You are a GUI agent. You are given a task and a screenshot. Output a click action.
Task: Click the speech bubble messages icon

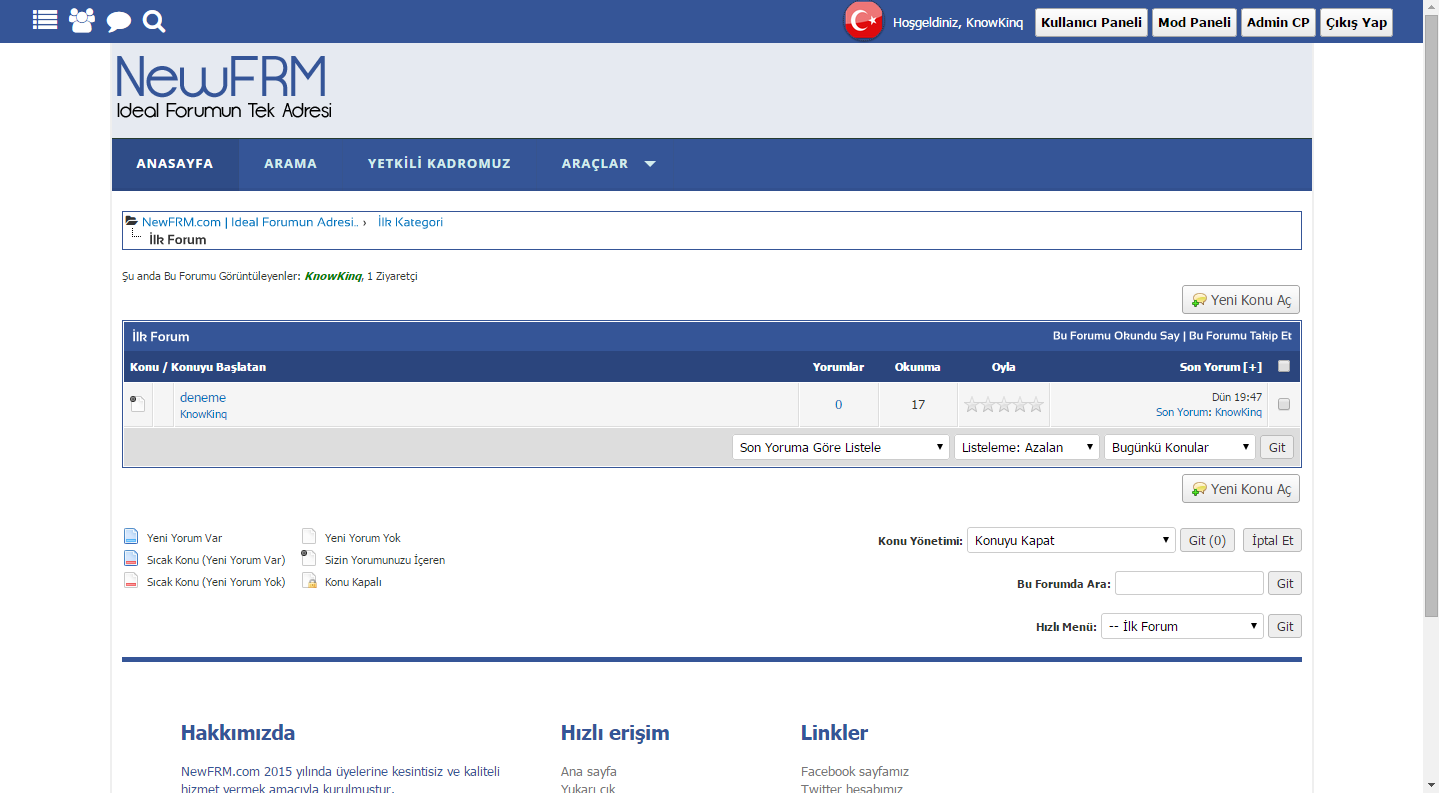point(119,21)
